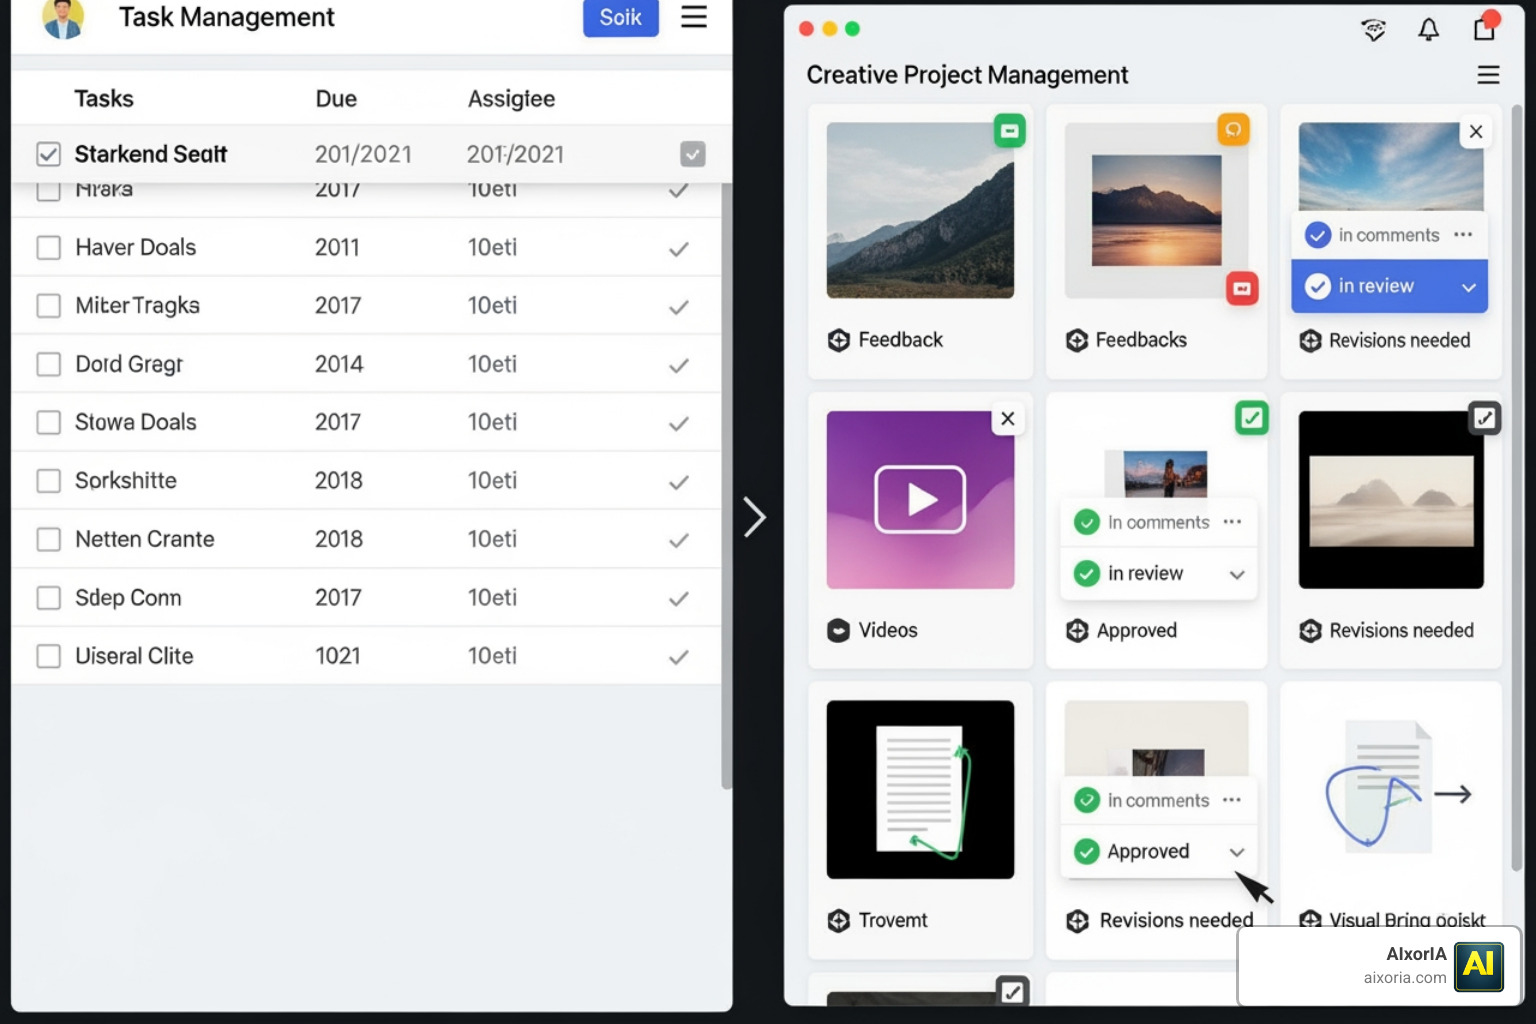Close the Videos card
This screenshot has height=1024, width=1536.
coord(1008,419)
